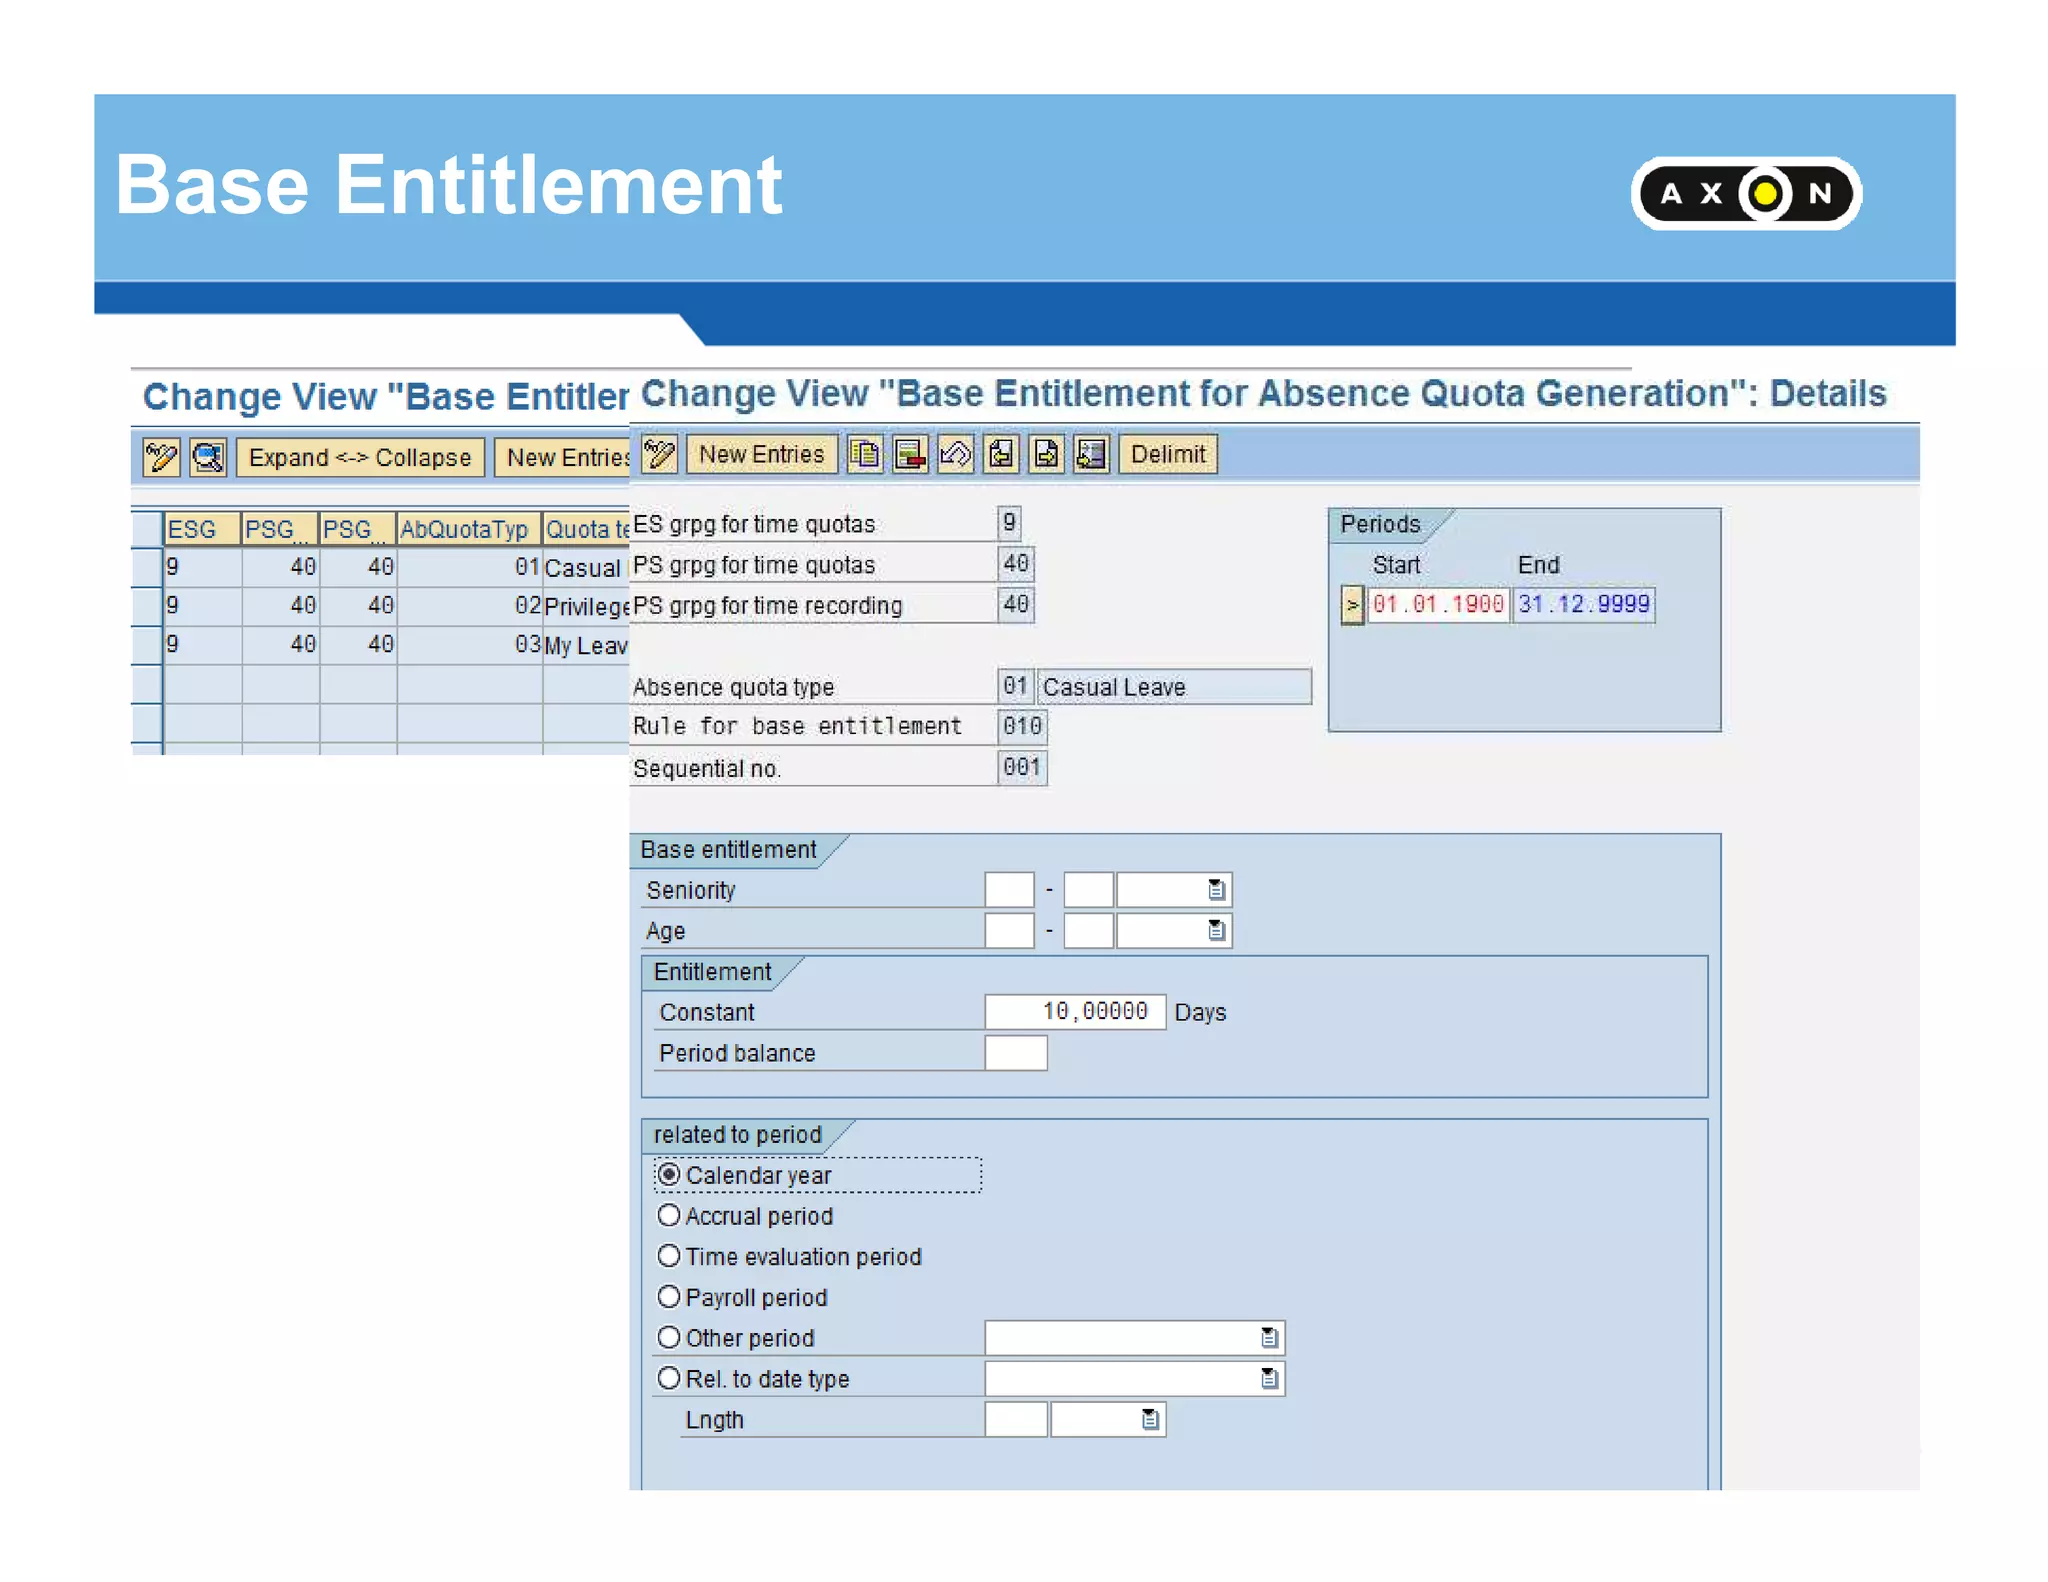Click end date 31.12.9999

(x=1584, y=604)
